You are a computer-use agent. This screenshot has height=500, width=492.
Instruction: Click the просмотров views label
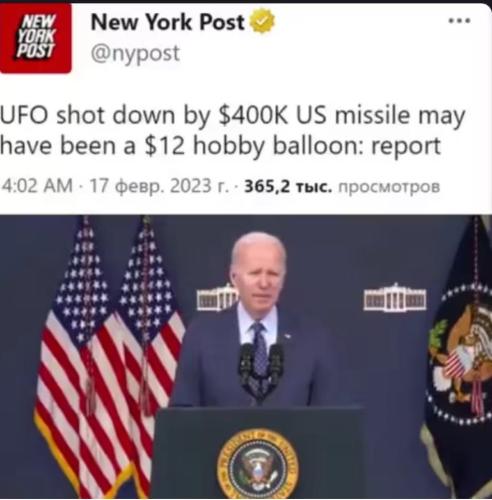[389, 187]
